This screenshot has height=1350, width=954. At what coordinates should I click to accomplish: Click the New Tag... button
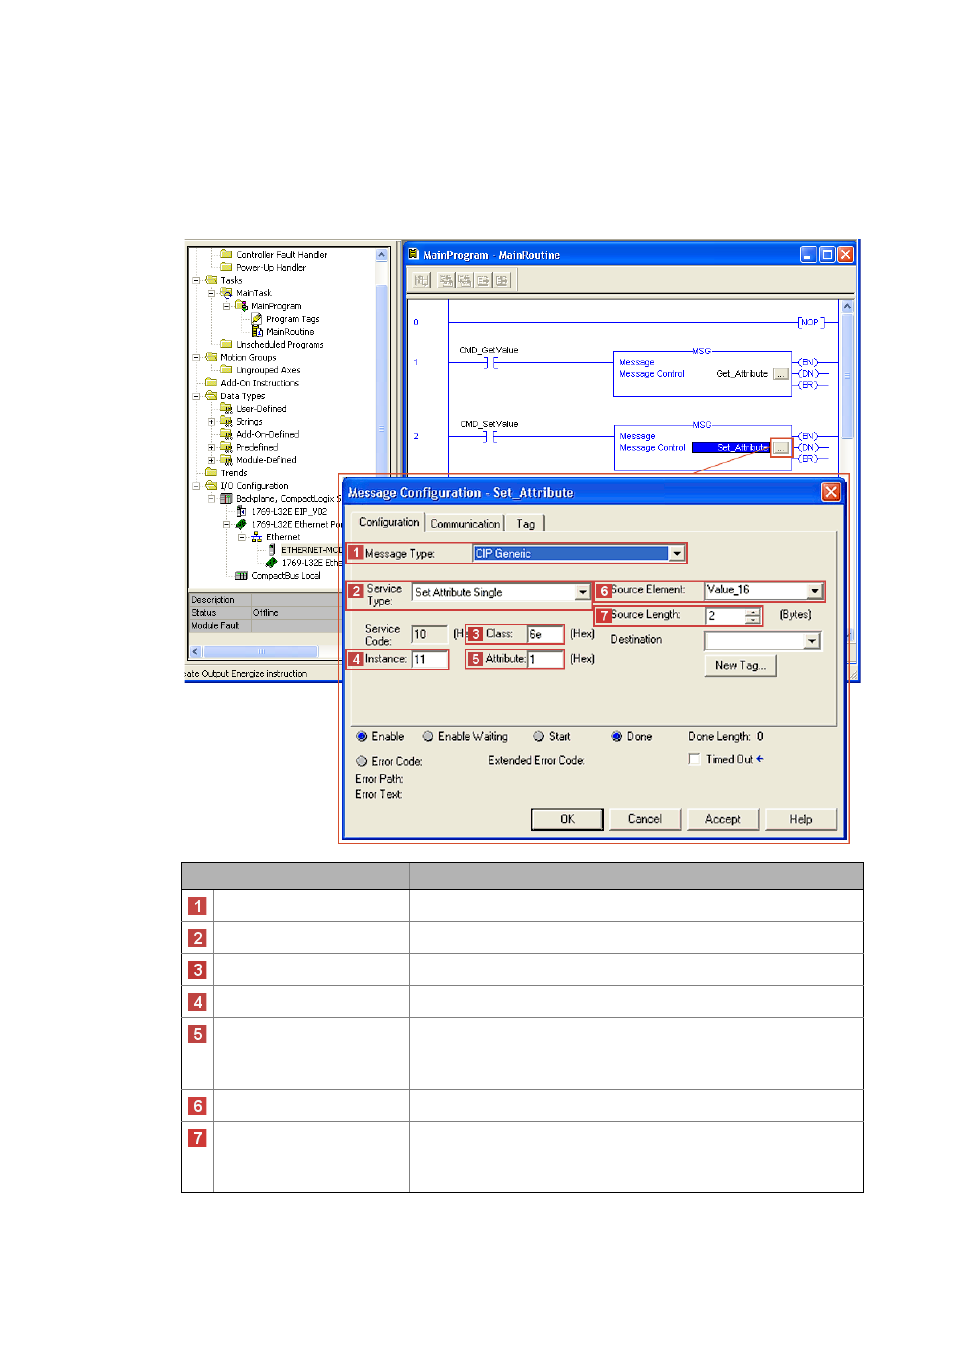740,665
